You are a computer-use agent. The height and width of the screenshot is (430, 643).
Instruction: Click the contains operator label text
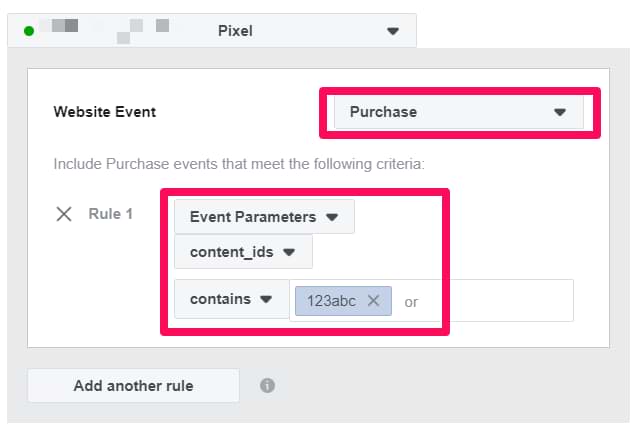point(220,299)
